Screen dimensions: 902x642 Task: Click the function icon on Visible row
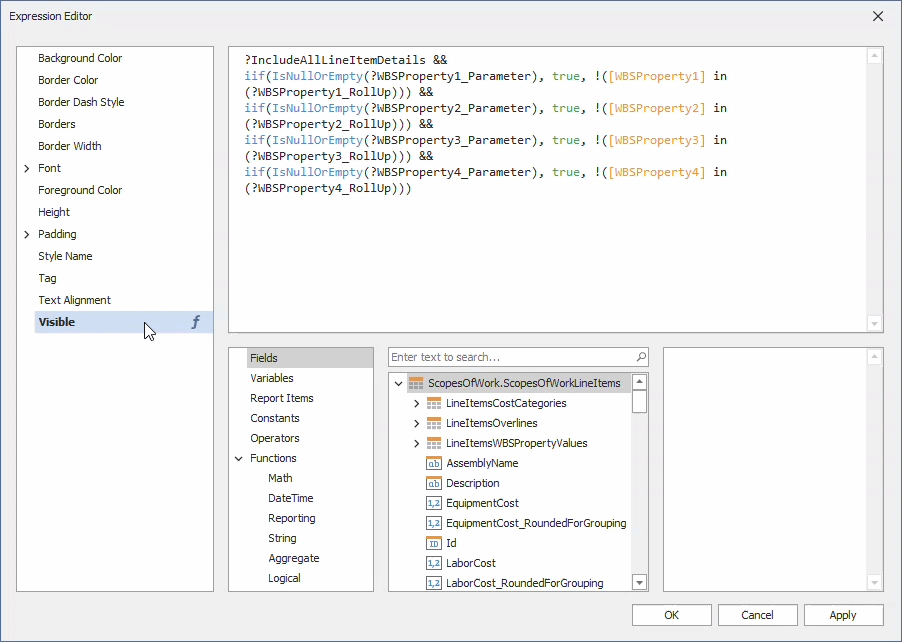pos(196,322)
